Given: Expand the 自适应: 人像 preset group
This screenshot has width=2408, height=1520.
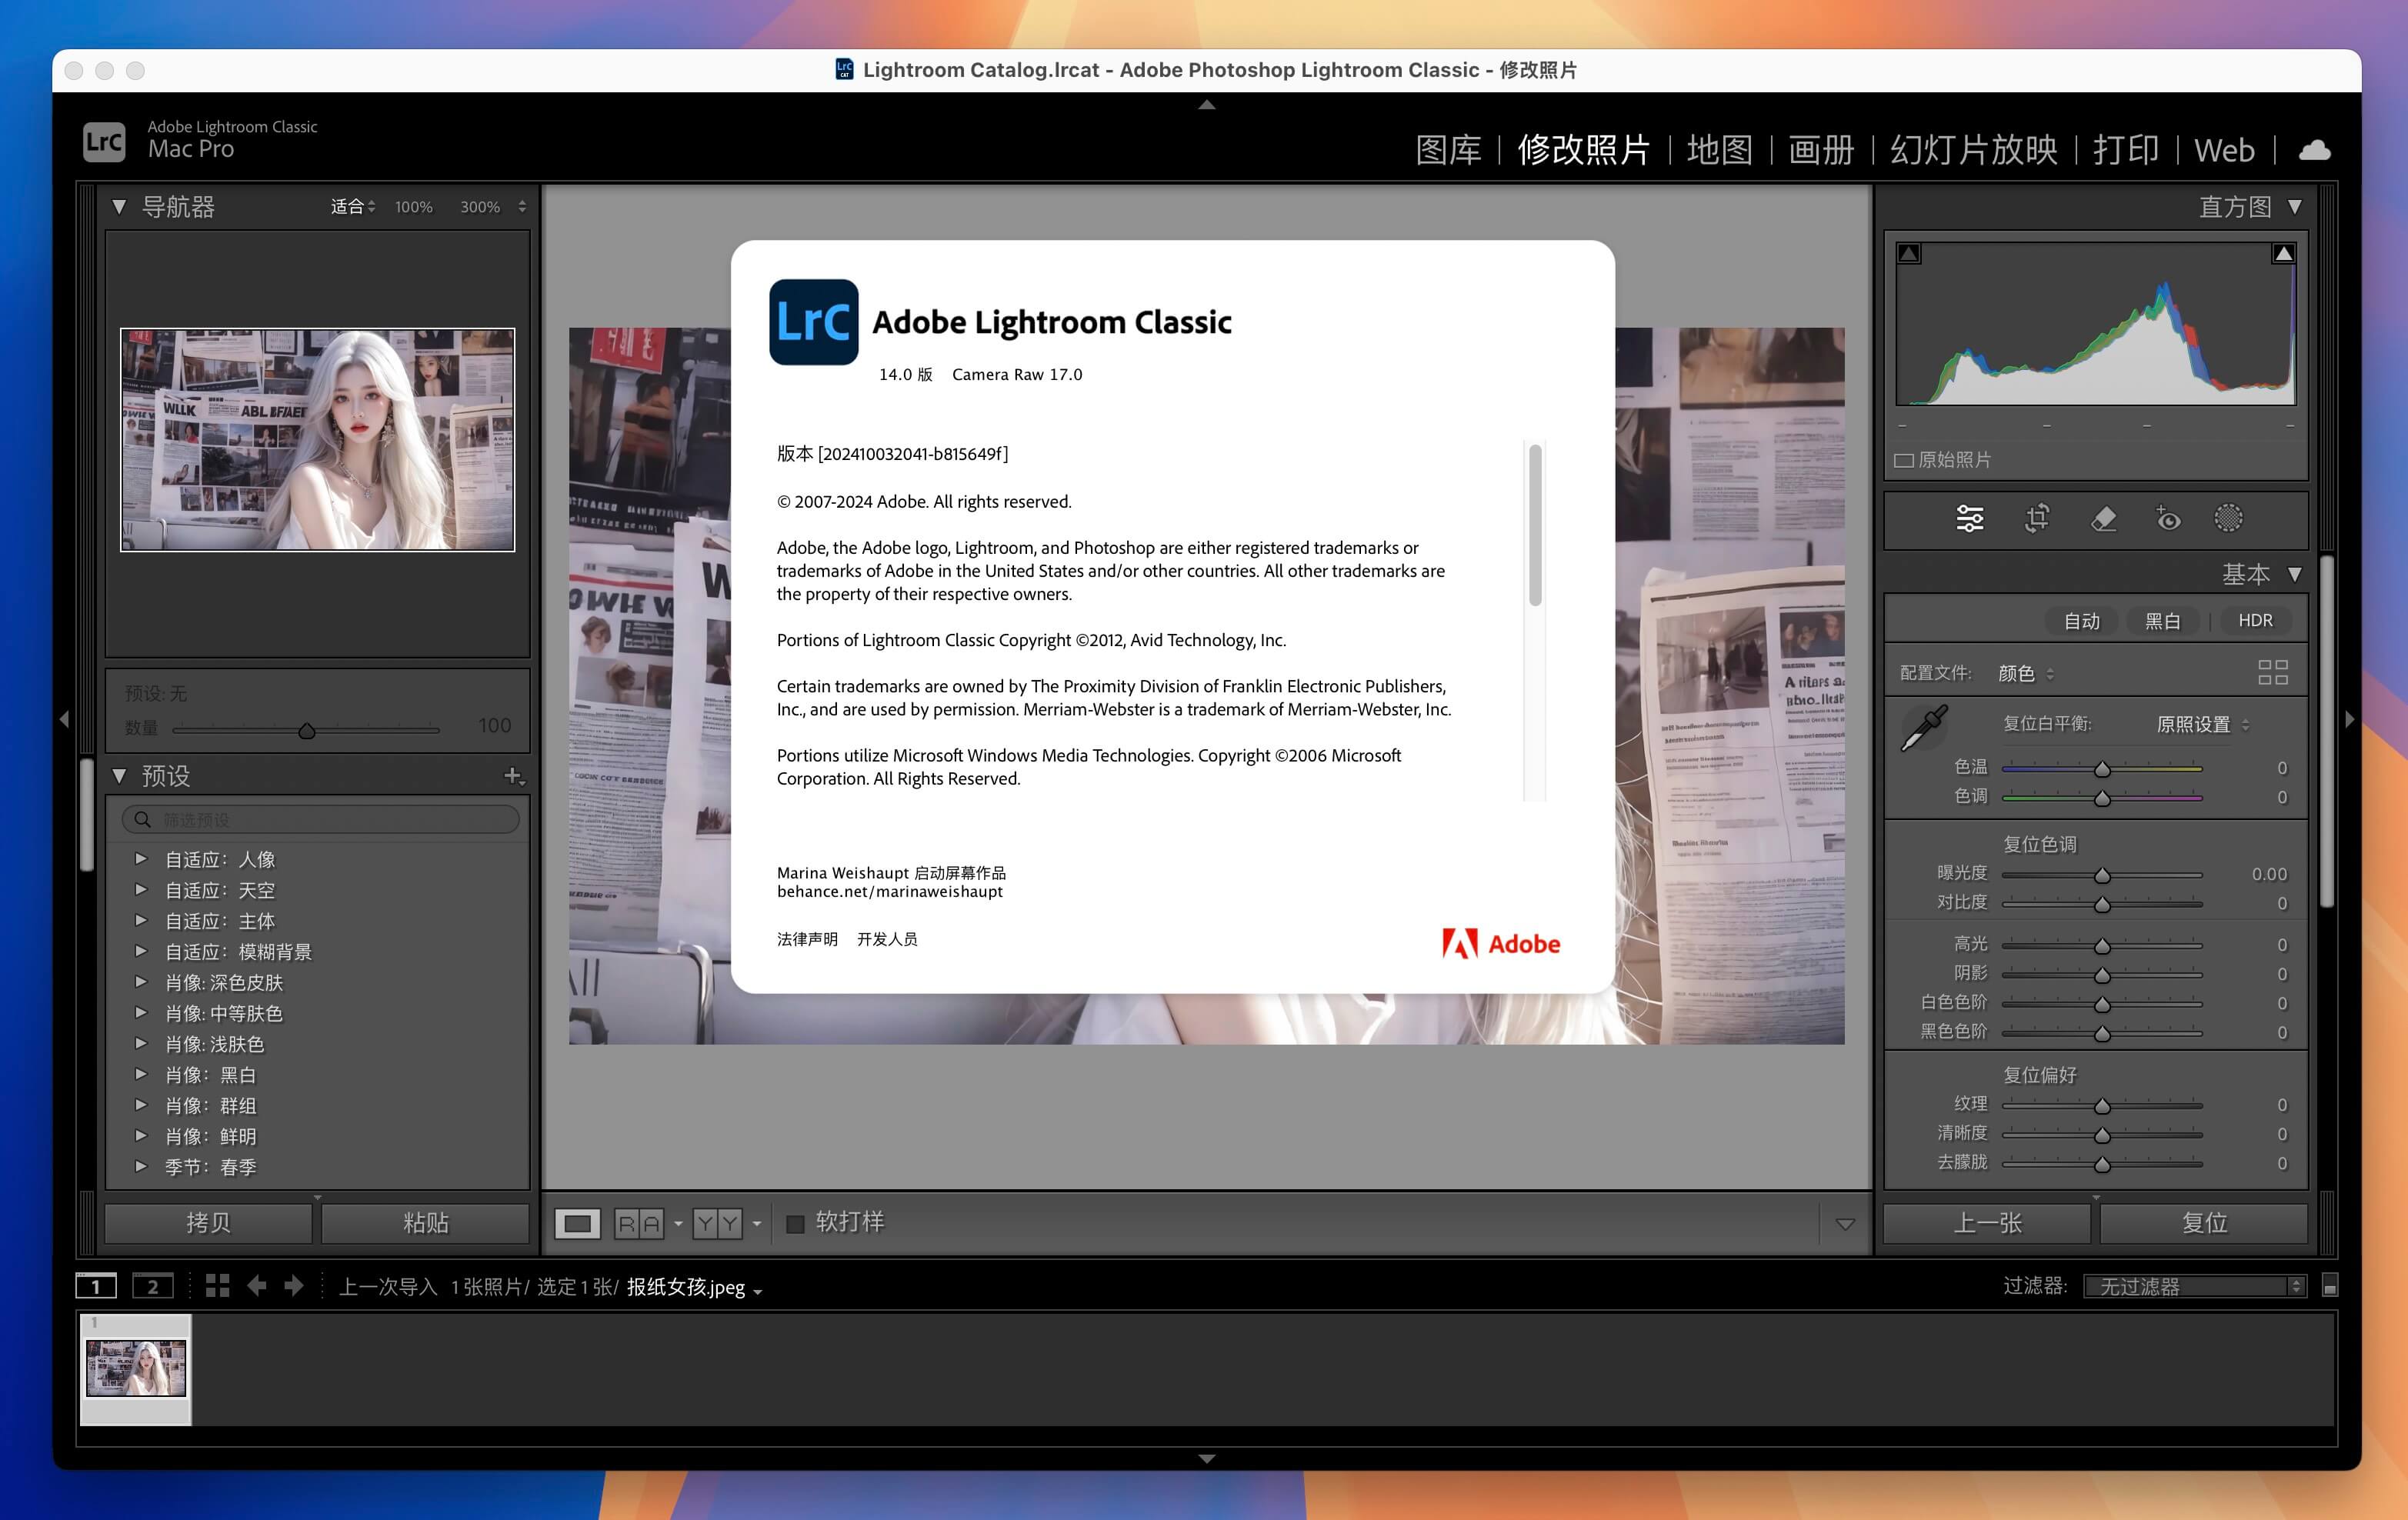Looking at the screenshot, I should click(x=141, y=859).
